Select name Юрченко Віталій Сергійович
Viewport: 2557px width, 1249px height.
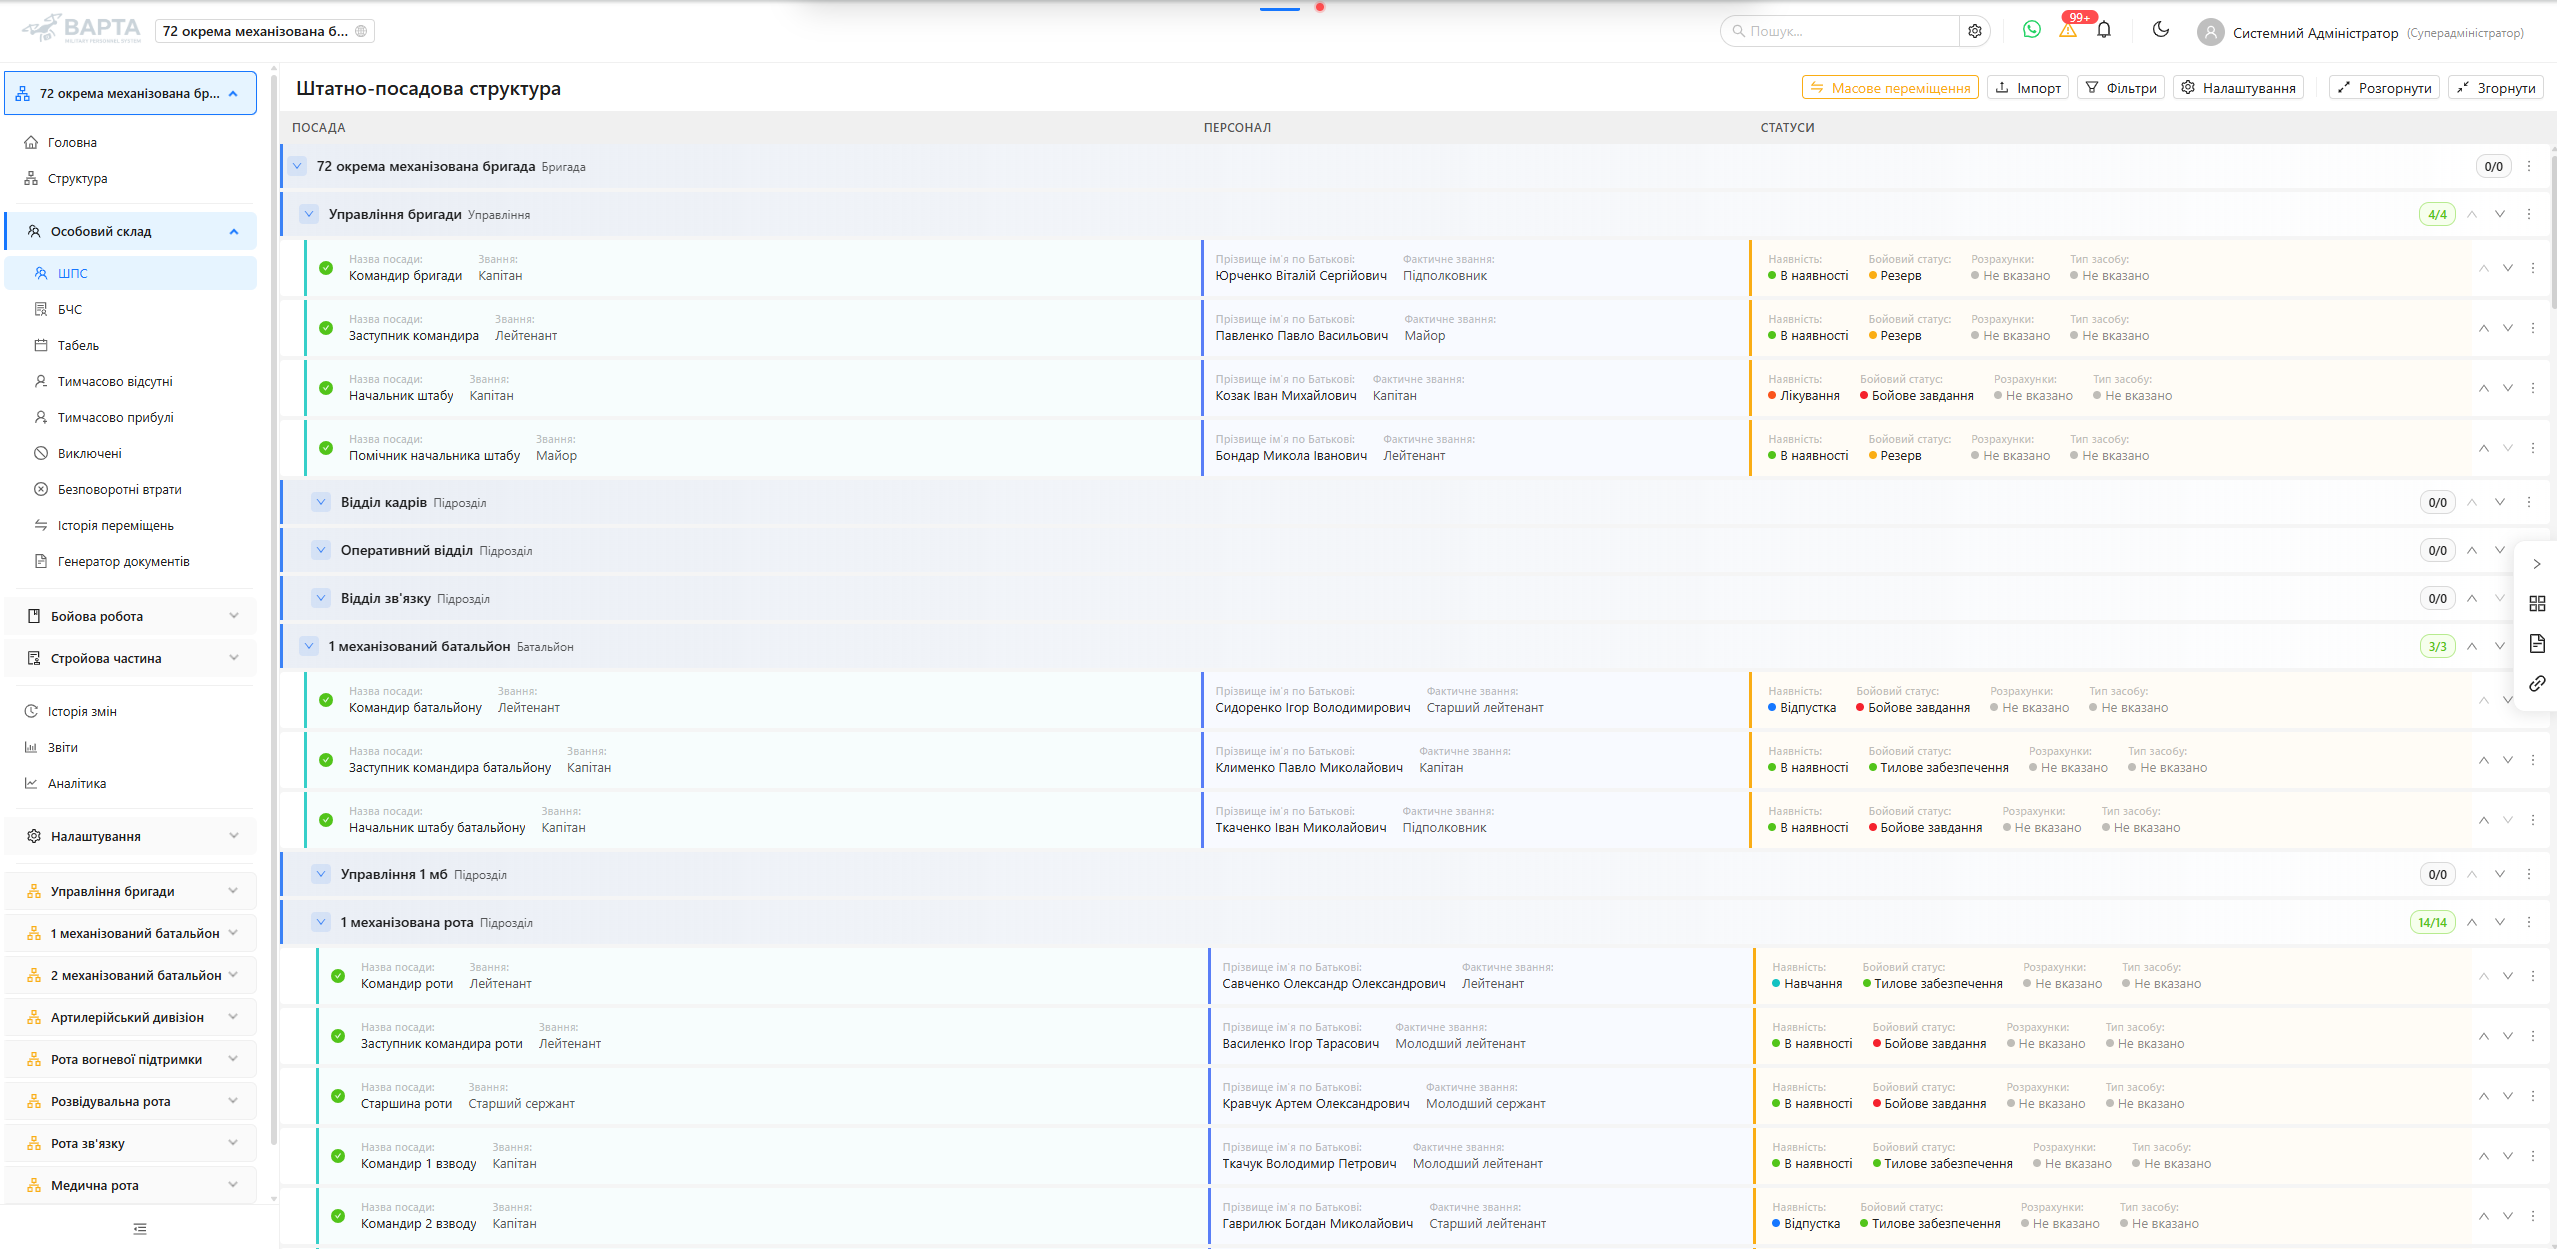[1301, 276]
